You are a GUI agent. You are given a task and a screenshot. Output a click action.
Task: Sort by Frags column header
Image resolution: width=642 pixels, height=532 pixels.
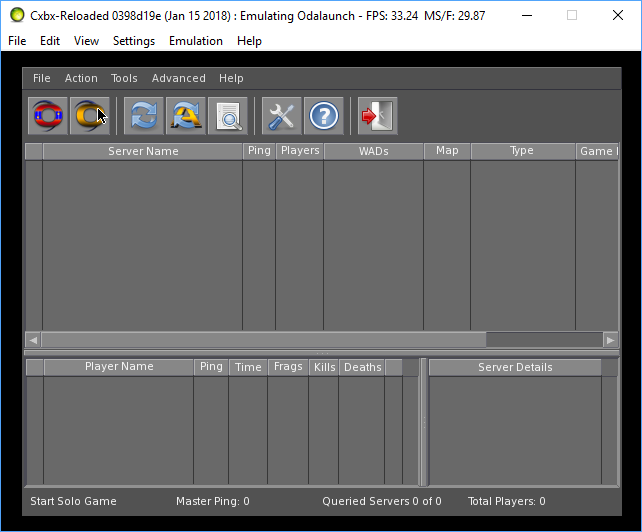coord(288,367)
